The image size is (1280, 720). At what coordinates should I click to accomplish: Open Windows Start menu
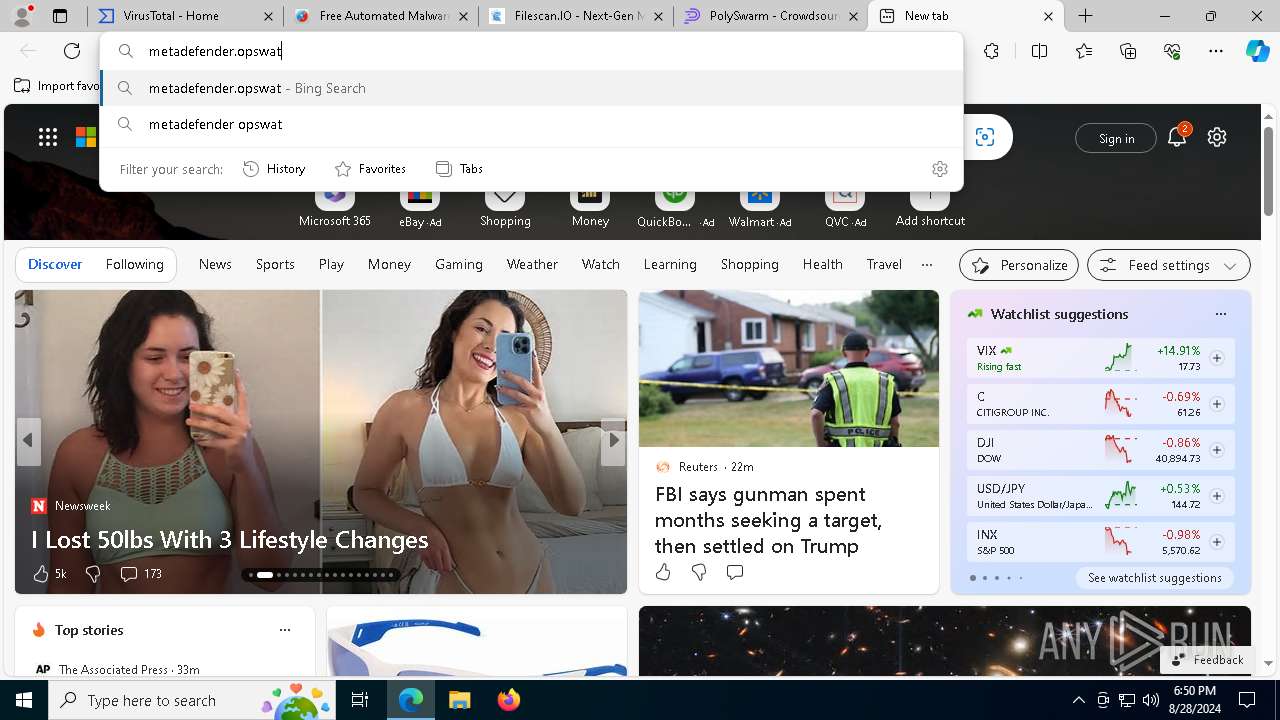(24, 700)
